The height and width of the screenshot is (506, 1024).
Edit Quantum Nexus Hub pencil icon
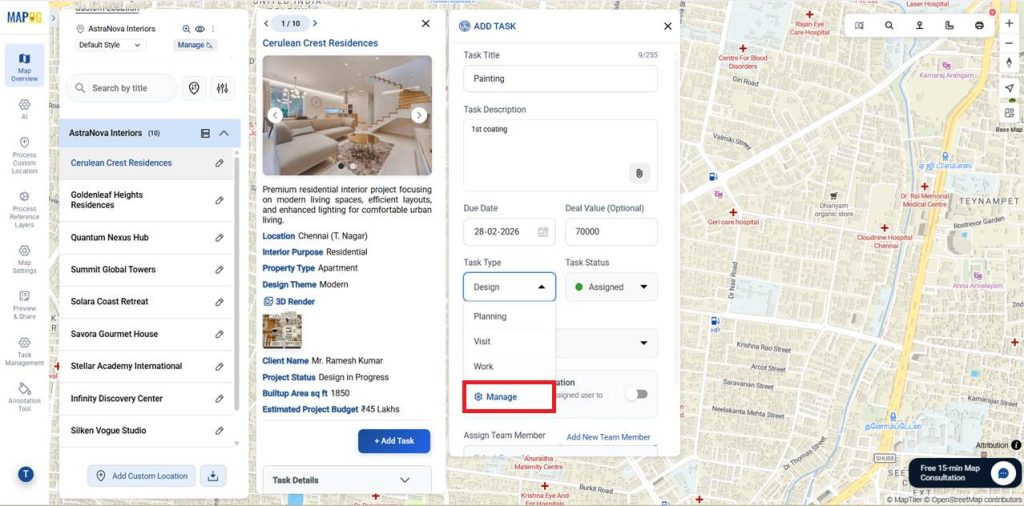point(219,238)
